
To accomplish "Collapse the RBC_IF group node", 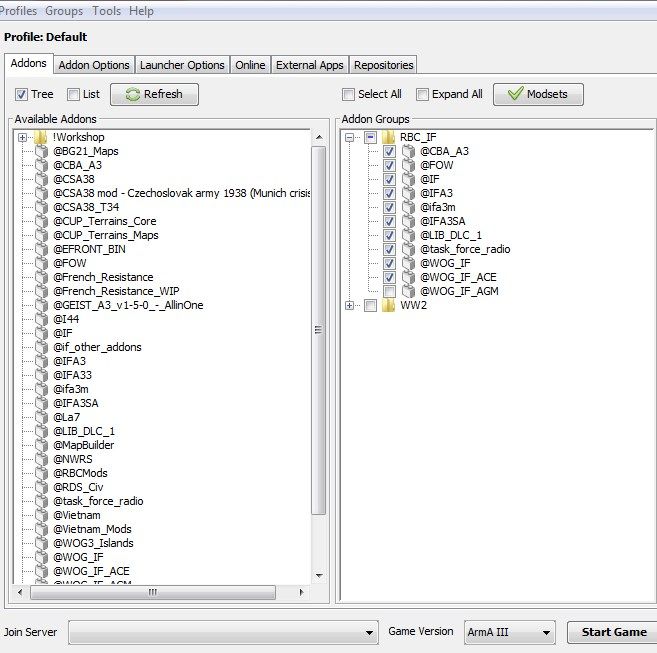I will [349, 137].
